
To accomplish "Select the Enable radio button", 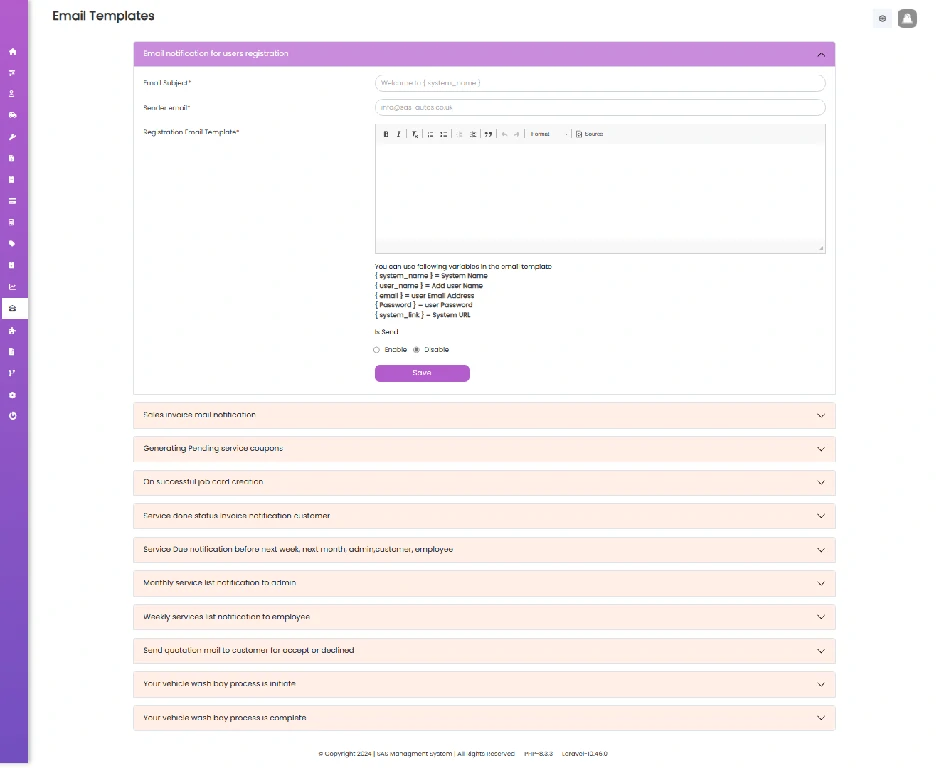I will point(376,350).
